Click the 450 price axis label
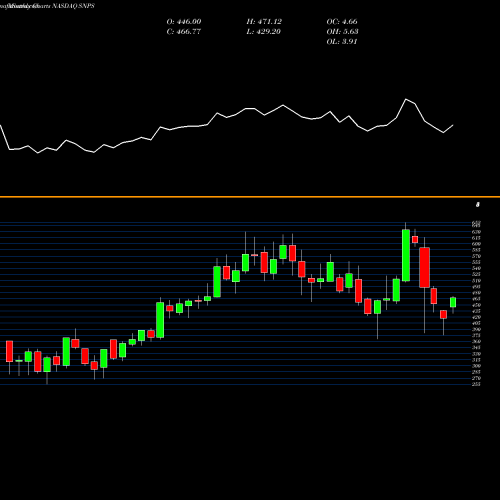This screenshot has width=500, height=500. pos(476,305)
